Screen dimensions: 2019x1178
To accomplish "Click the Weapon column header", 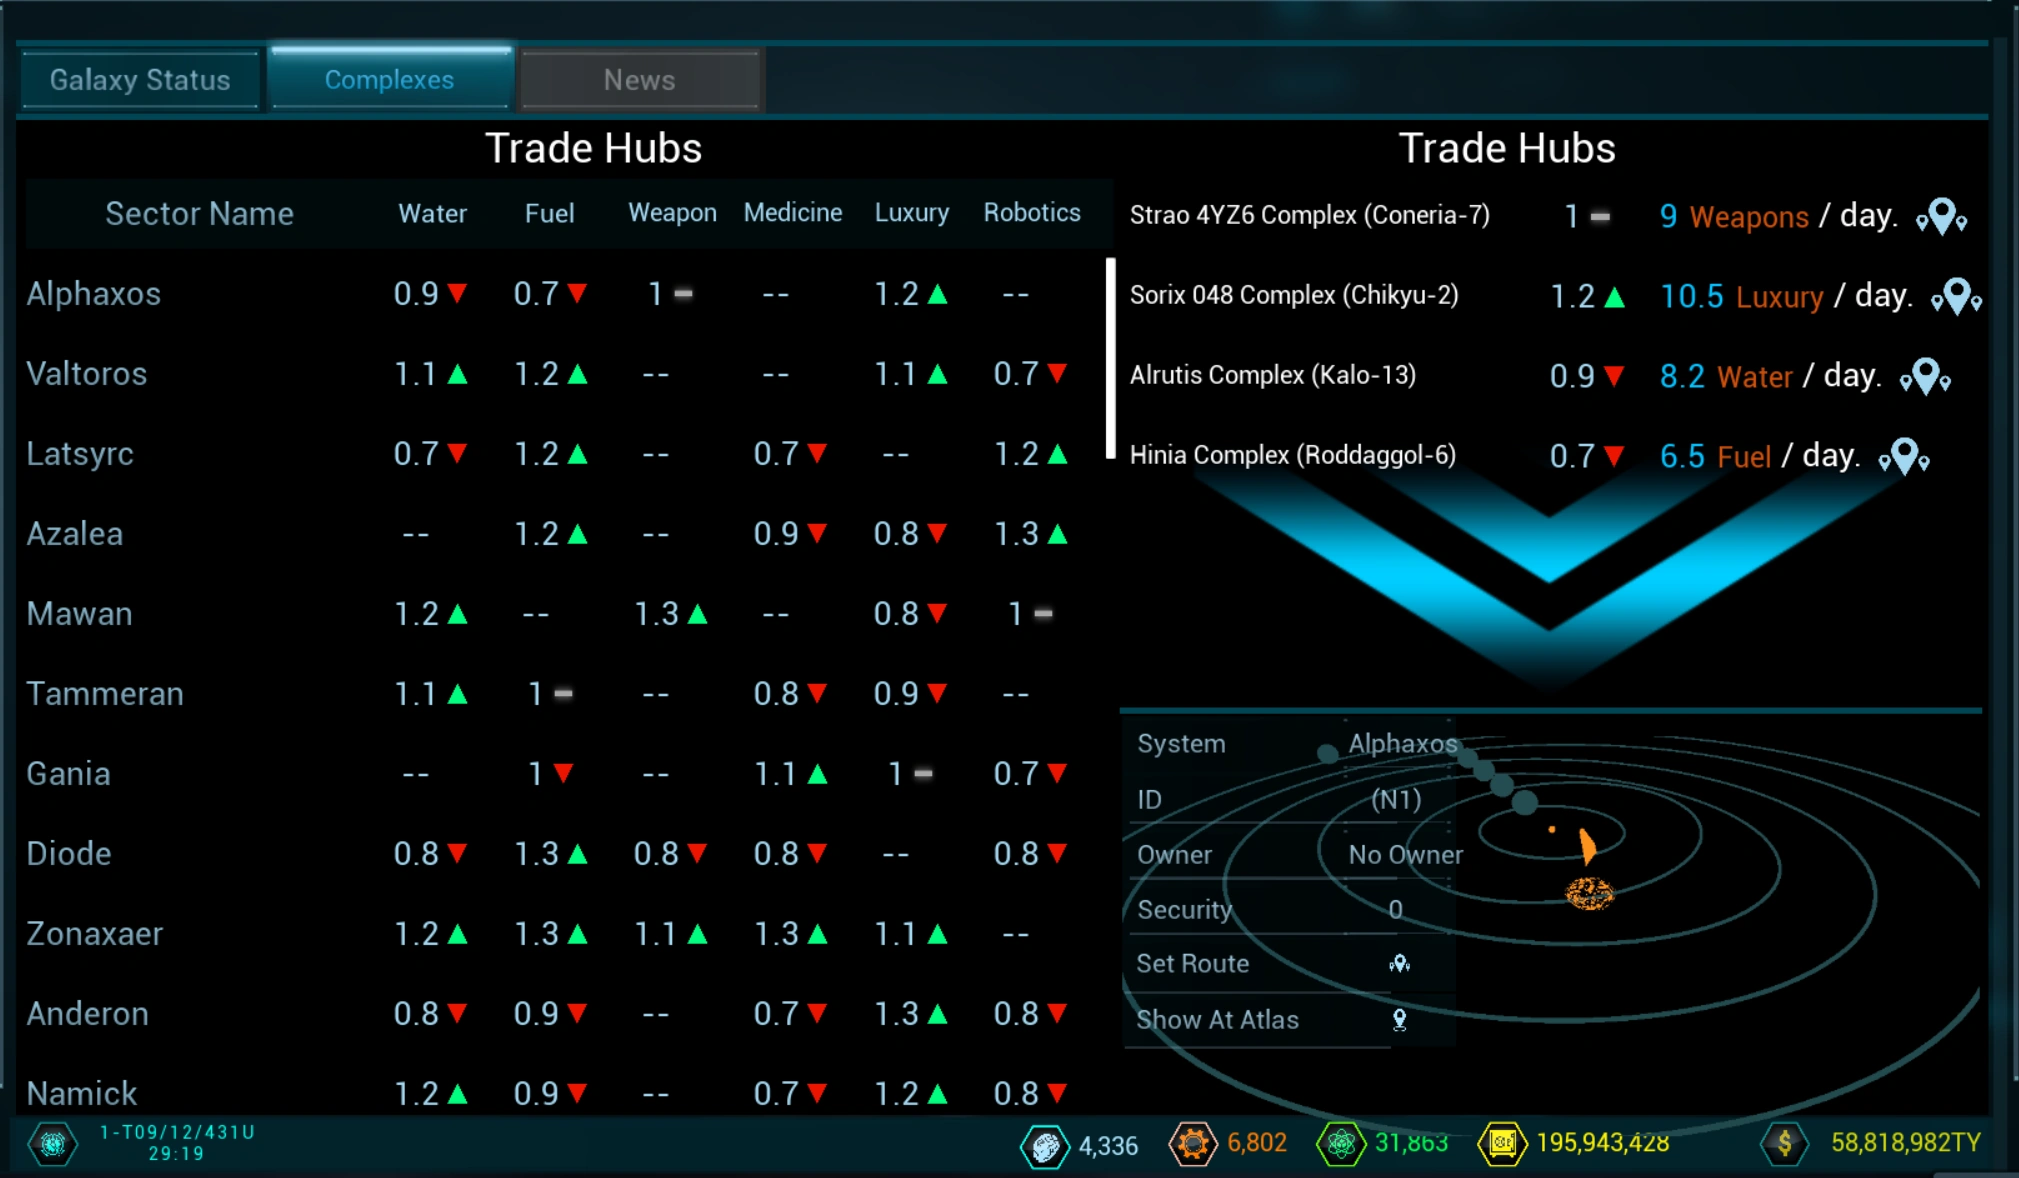I will [672, 213].
